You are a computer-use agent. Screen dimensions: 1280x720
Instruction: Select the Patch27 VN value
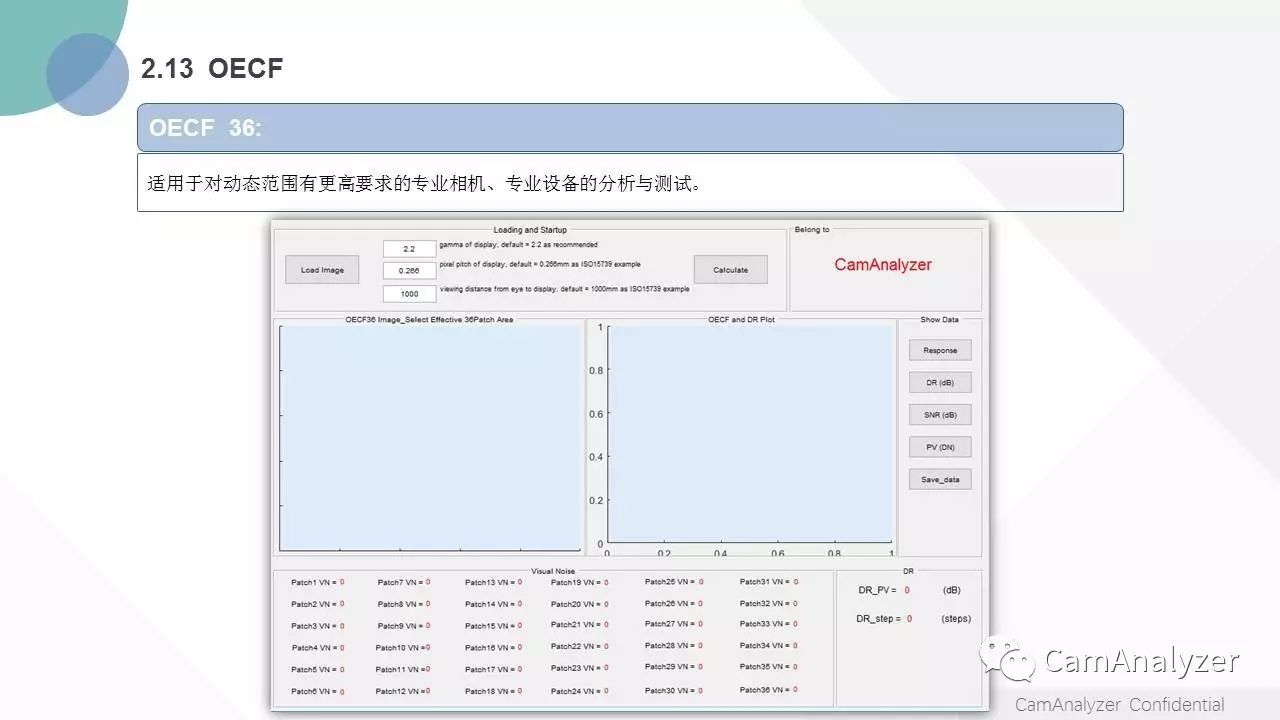pyautogui.click(x=700, y=624)
